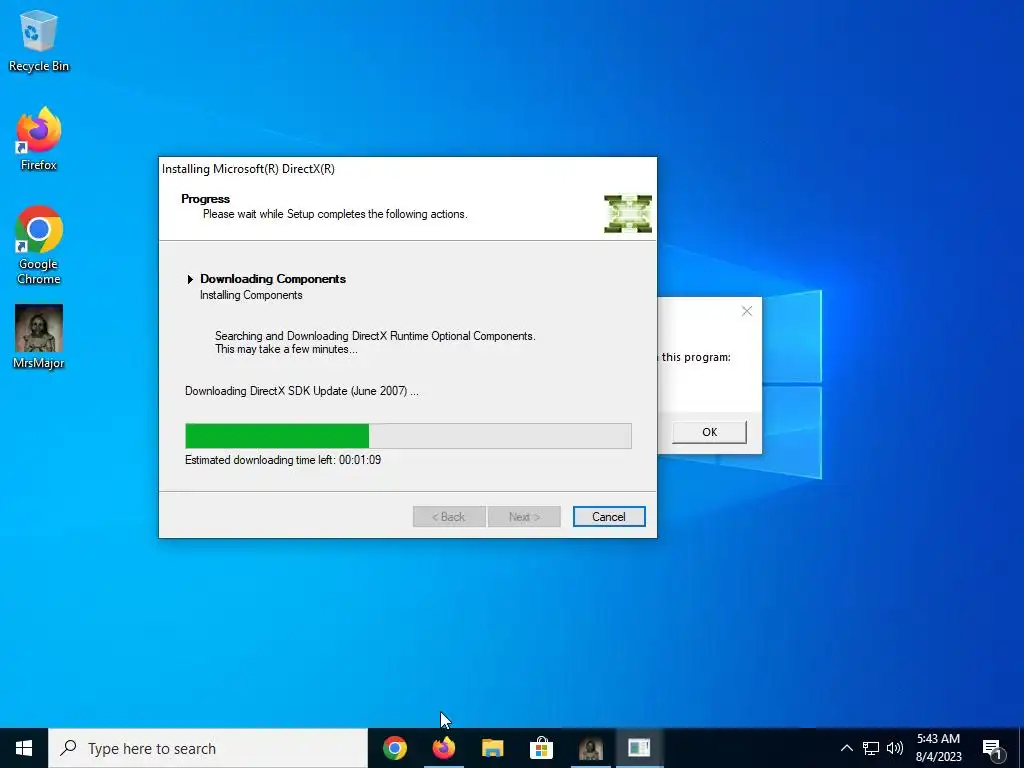Open the clock showing 5:43 AM
The width and height of the screenshot is (1024, 768).
(x=938, y=748)
